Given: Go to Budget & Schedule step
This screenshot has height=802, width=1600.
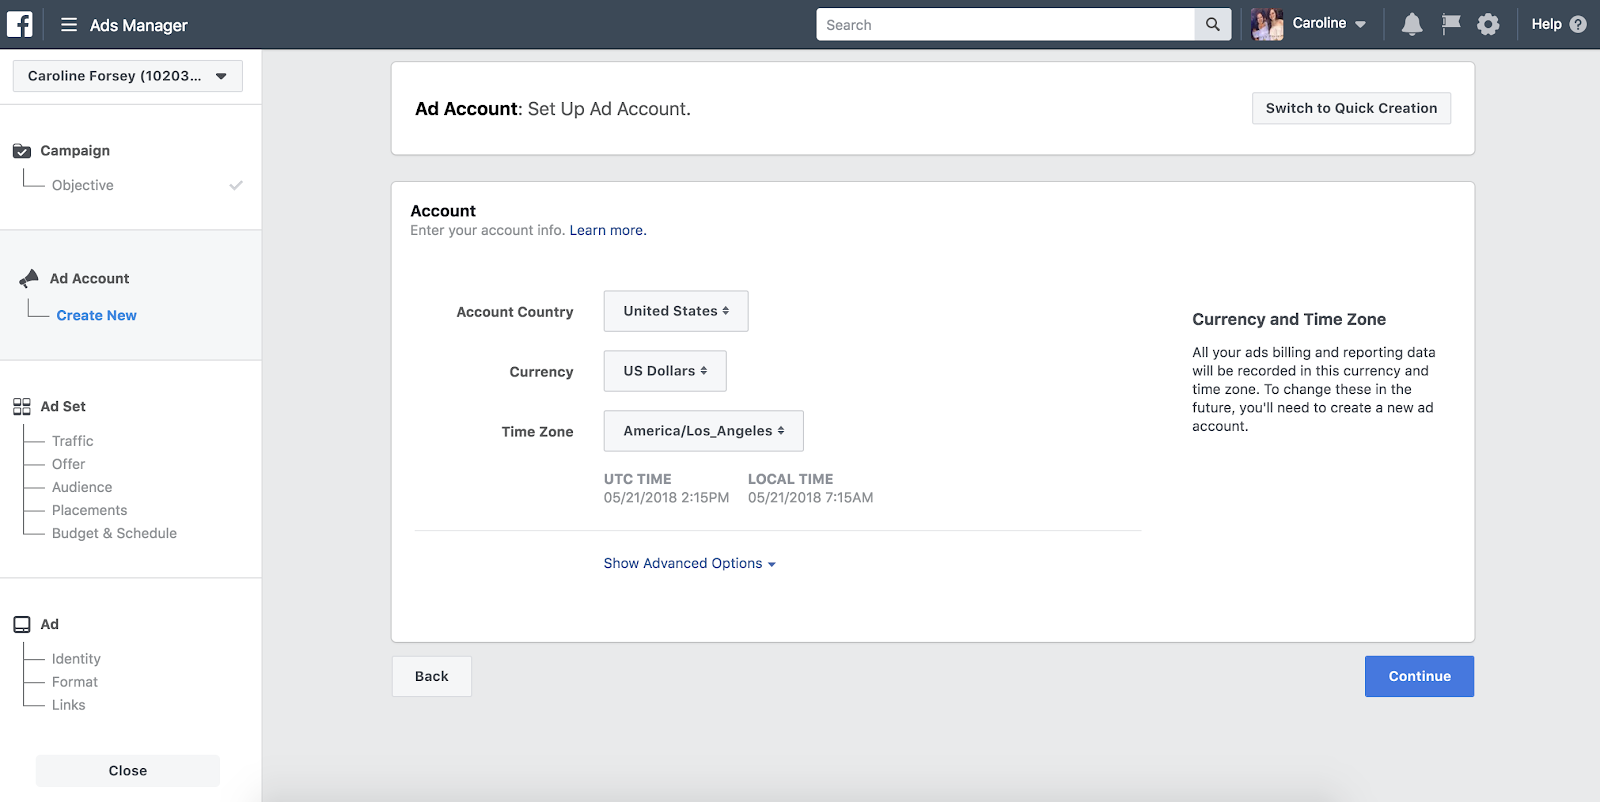Looking at the screenshot, I should point(114,533).
